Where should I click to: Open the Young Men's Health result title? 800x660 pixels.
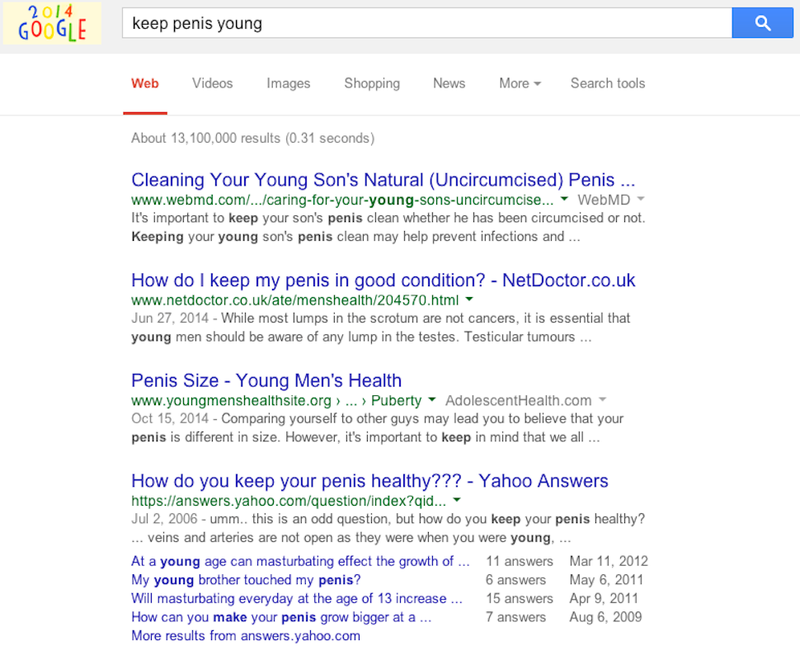click(266, 381)
